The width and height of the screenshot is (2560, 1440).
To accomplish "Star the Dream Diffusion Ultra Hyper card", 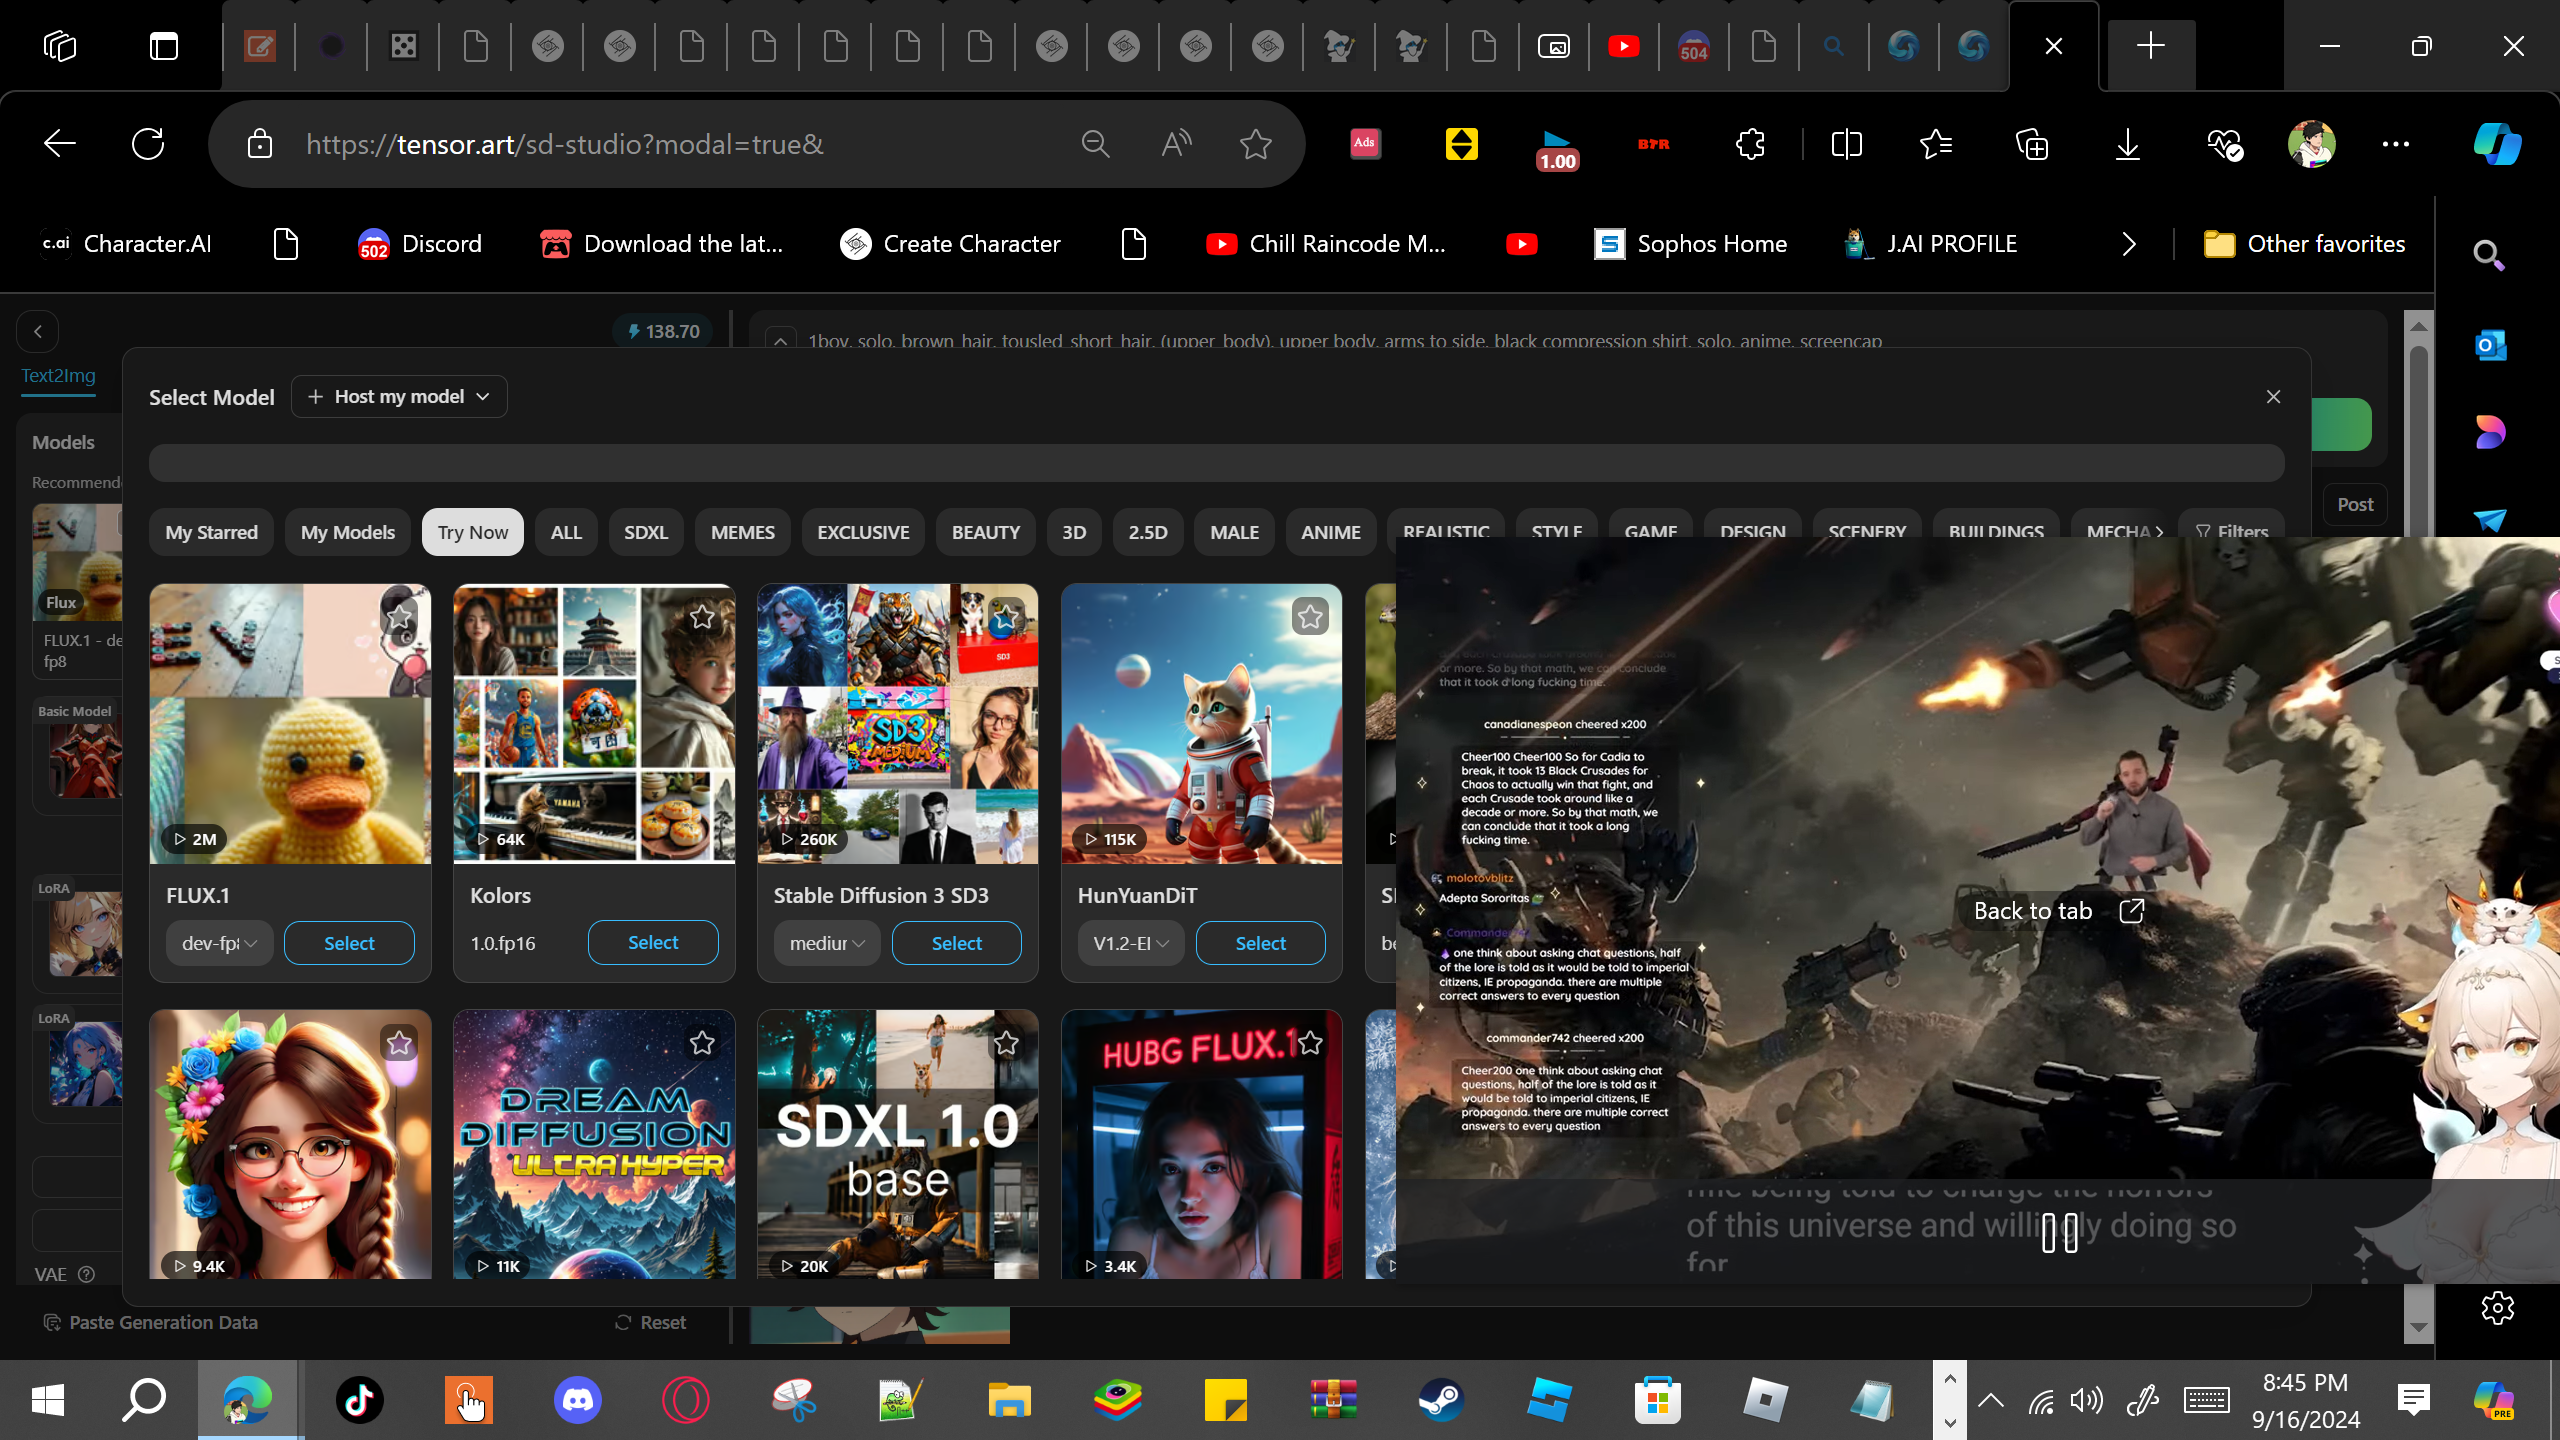I will click(702, 1043).
